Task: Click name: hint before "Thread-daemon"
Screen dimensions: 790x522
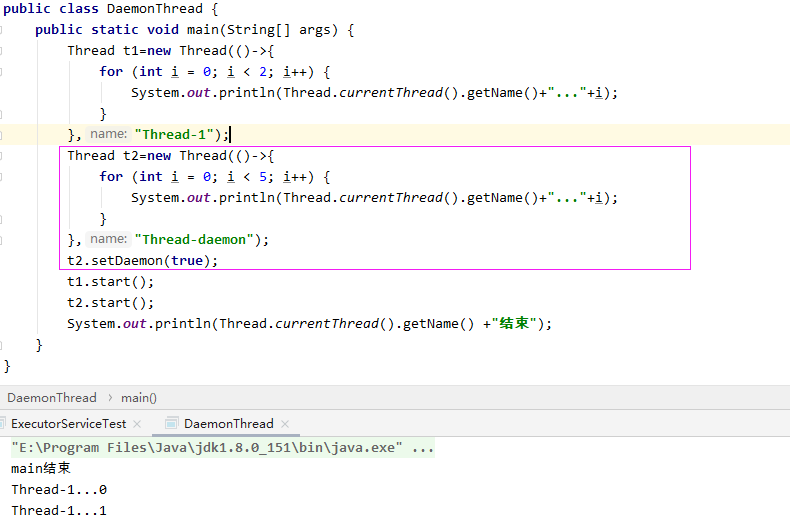Action: pos(108,239)
